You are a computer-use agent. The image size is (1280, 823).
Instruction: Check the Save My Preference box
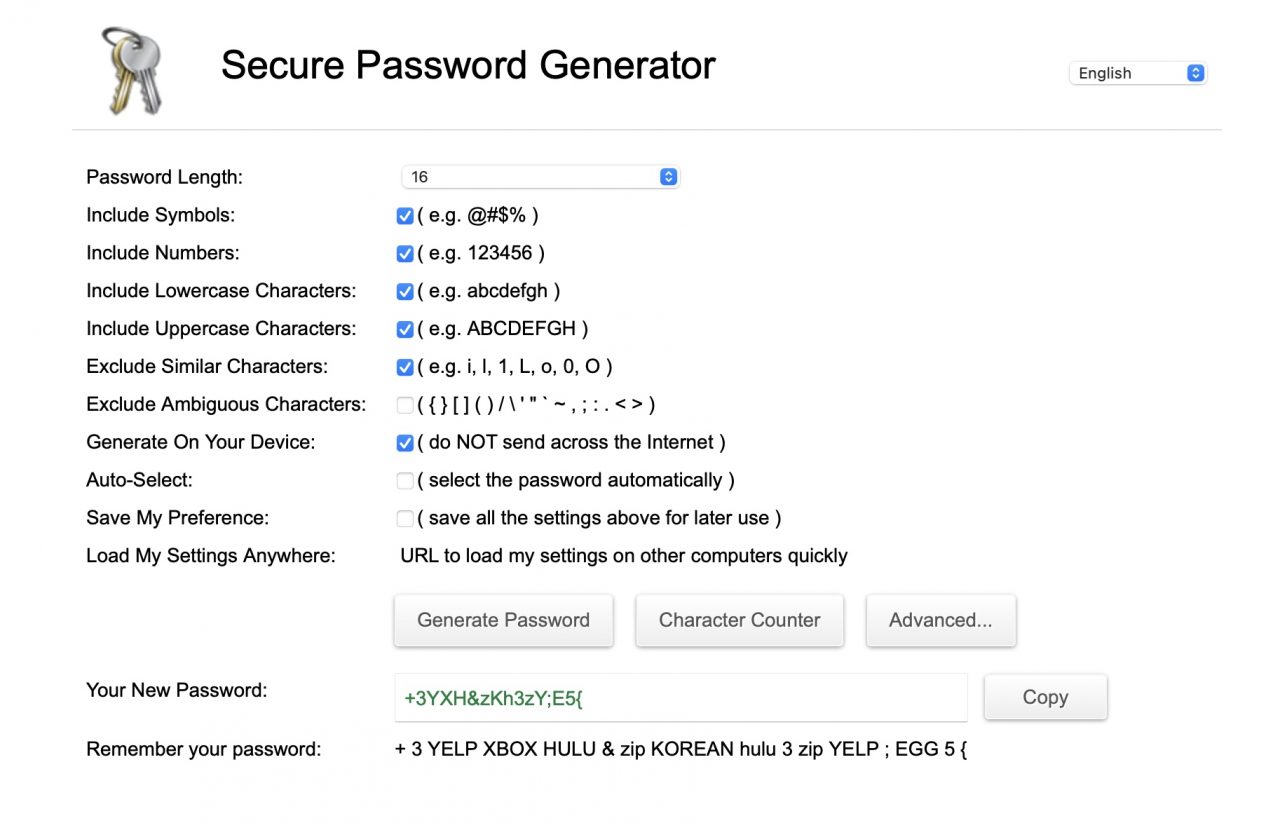click(x=405, y=519)
